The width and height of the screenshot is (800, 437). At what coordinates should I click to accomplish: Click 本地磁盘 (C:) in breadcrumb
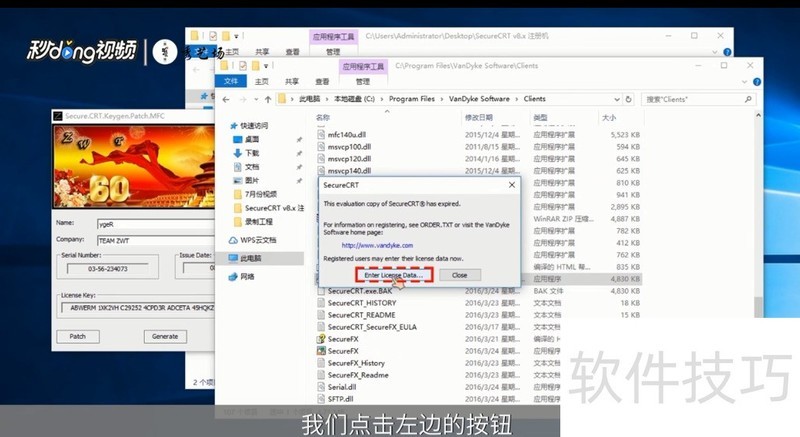pos(354,99)
